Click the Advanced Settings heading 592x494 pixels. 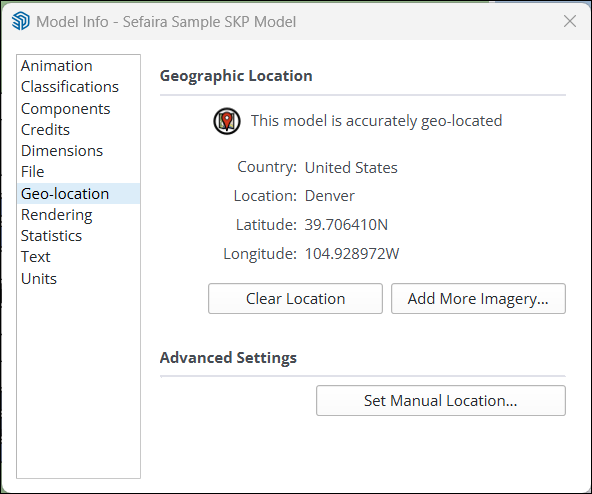click(228, 358)
